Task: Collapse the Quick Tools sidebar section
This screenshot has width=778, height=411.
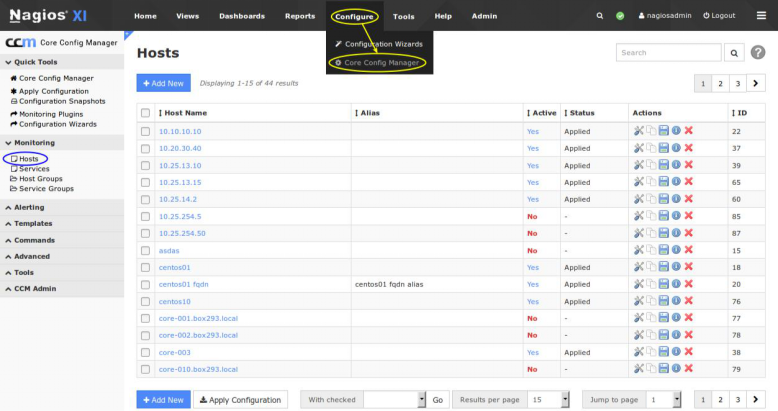Action: [62, 62]
